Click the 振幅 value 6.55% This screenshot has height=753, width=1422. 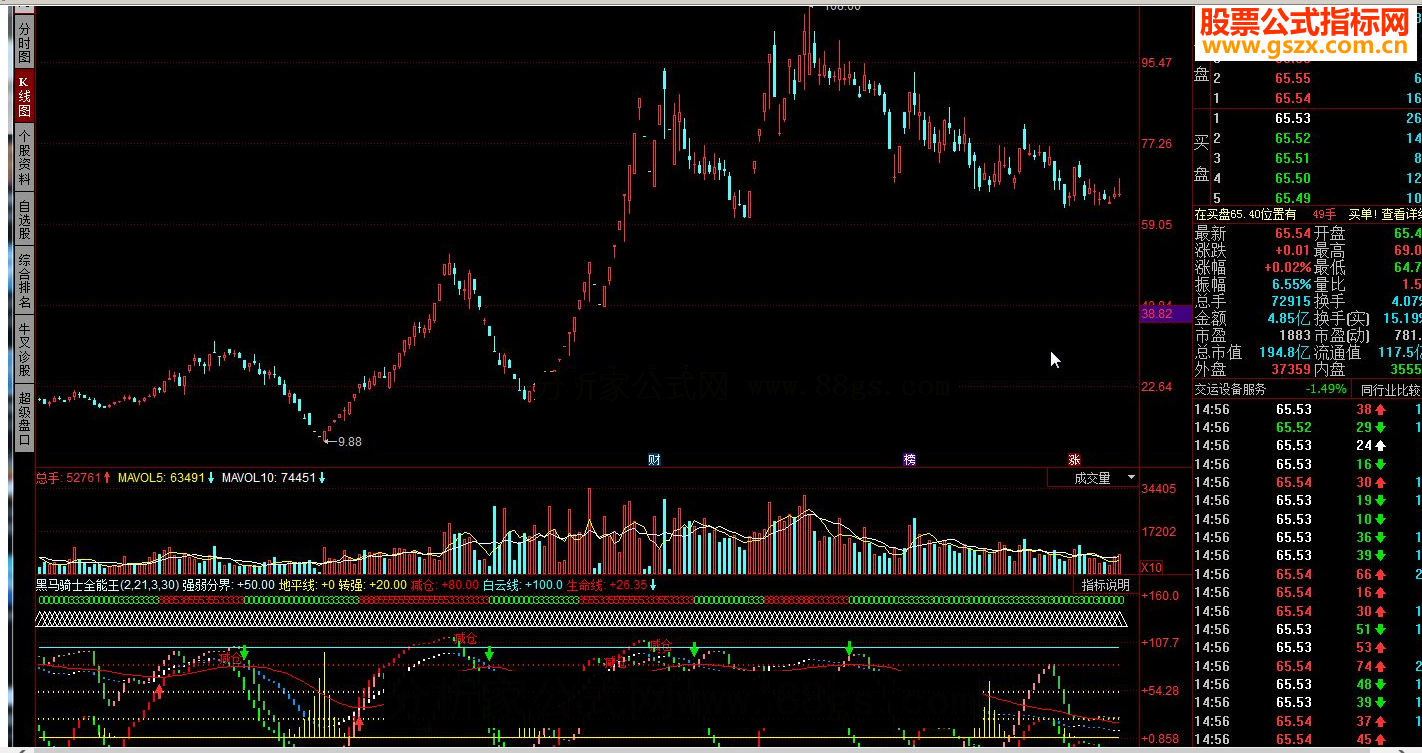pyautogui.click(x=1292, y=284)
